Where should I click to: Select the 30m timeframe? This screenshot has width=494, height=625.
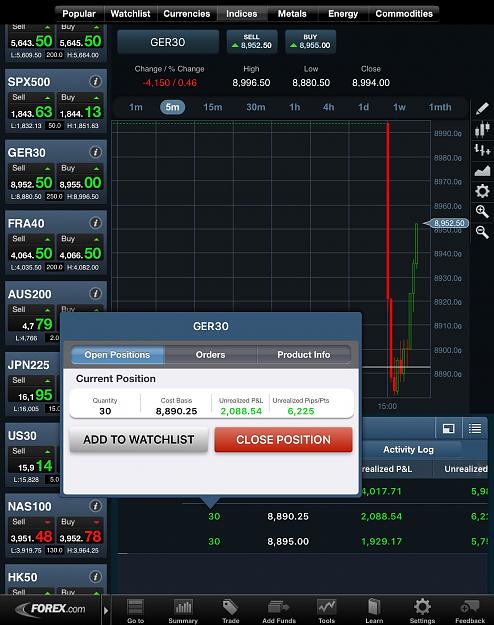click(x=256, y=107)
